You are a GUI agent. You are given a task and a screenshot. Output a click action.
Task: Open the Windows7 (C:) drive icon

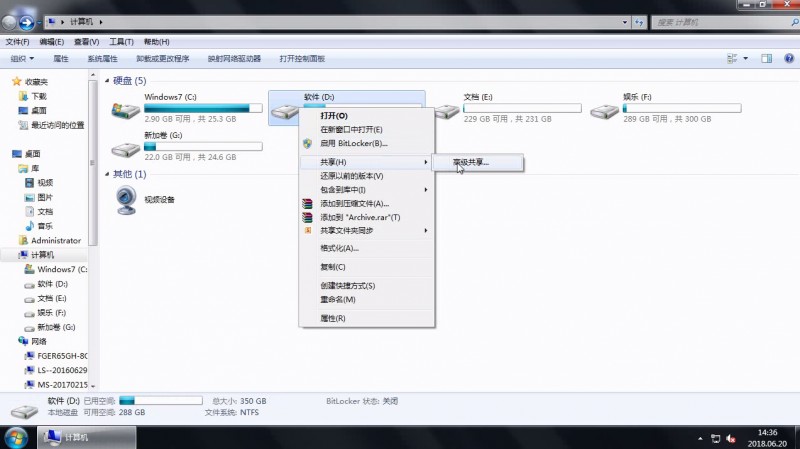(126, 110)
